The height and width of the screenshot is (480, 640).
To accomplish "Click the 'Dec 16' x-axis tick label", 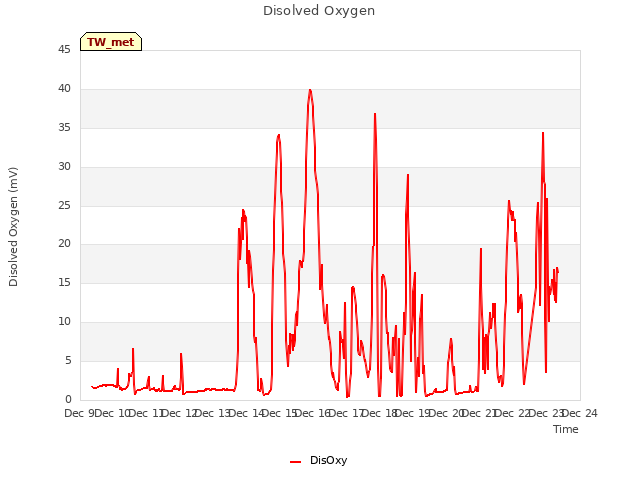I will (x=313, y=413).
